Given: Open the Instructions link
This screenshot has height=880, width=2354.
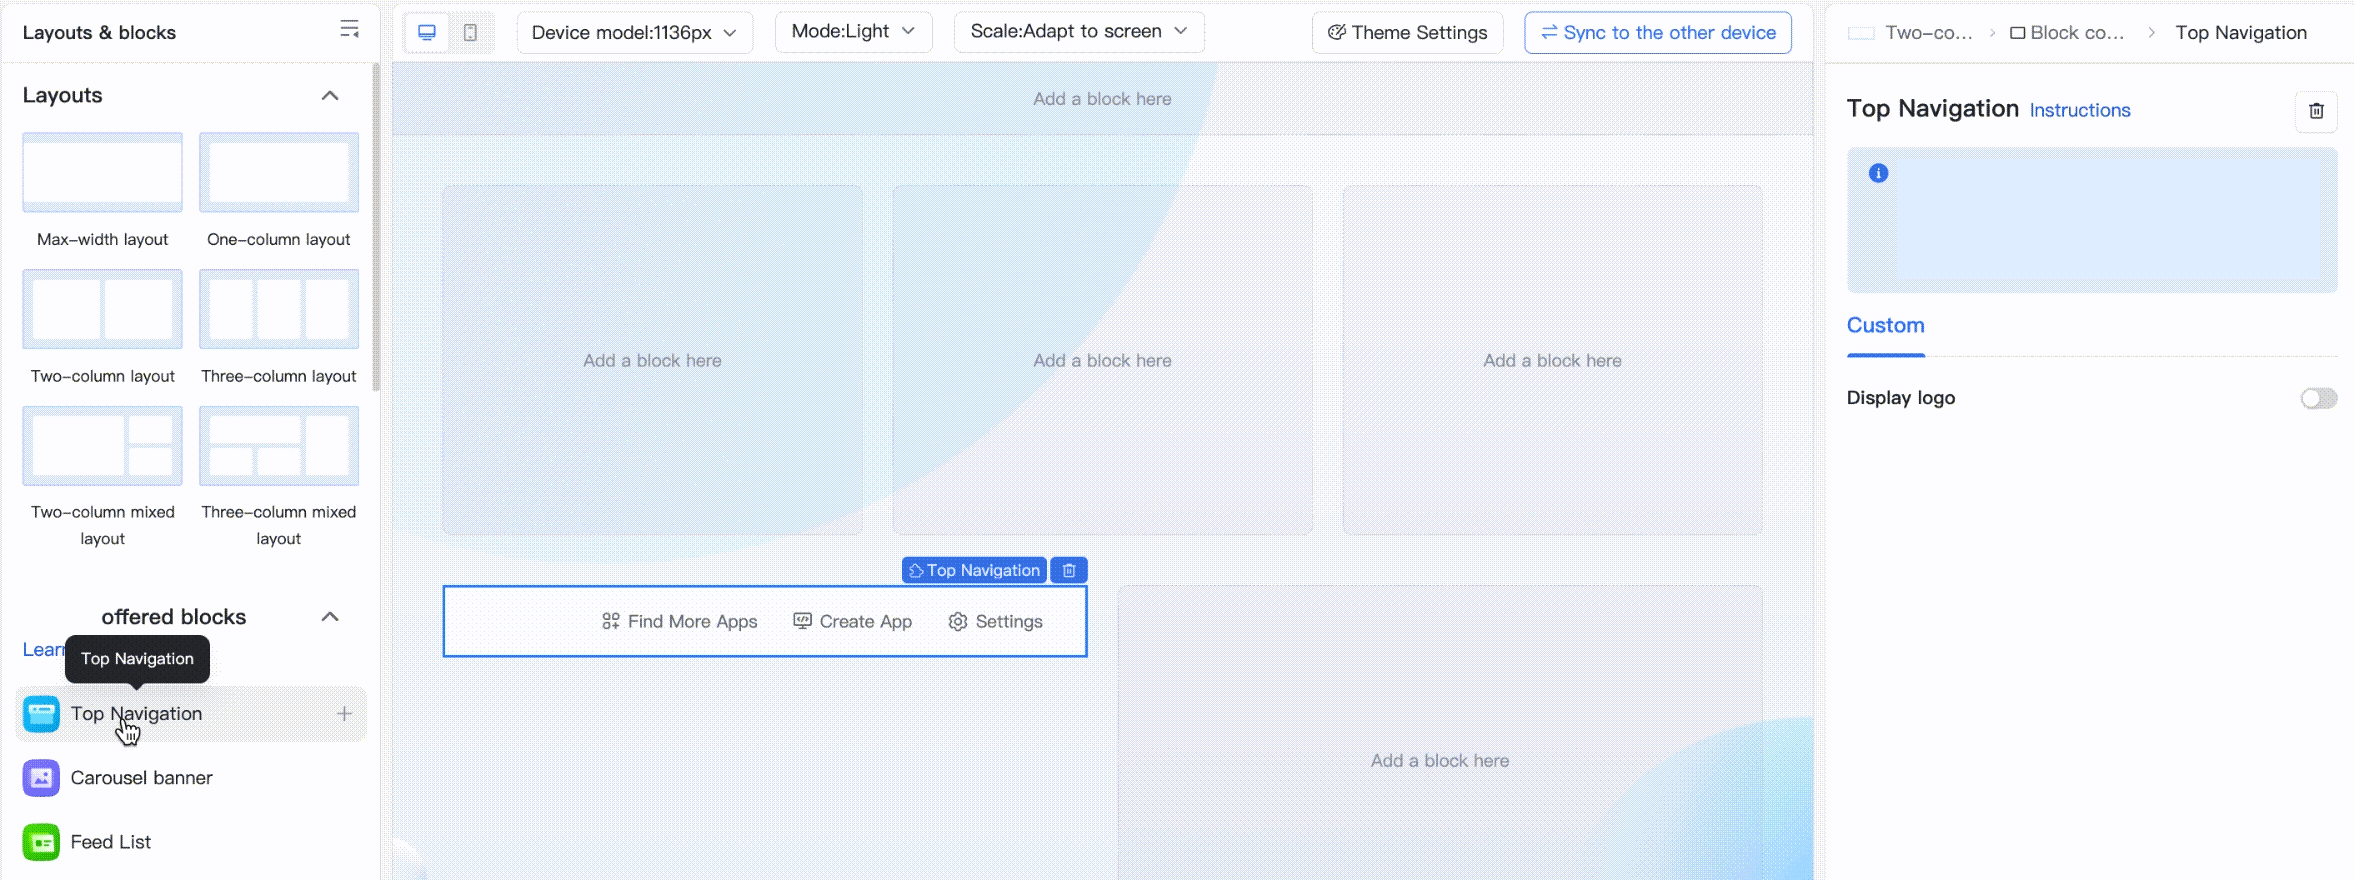Looking at the screenshot, I should click(x=2080, y=111).
